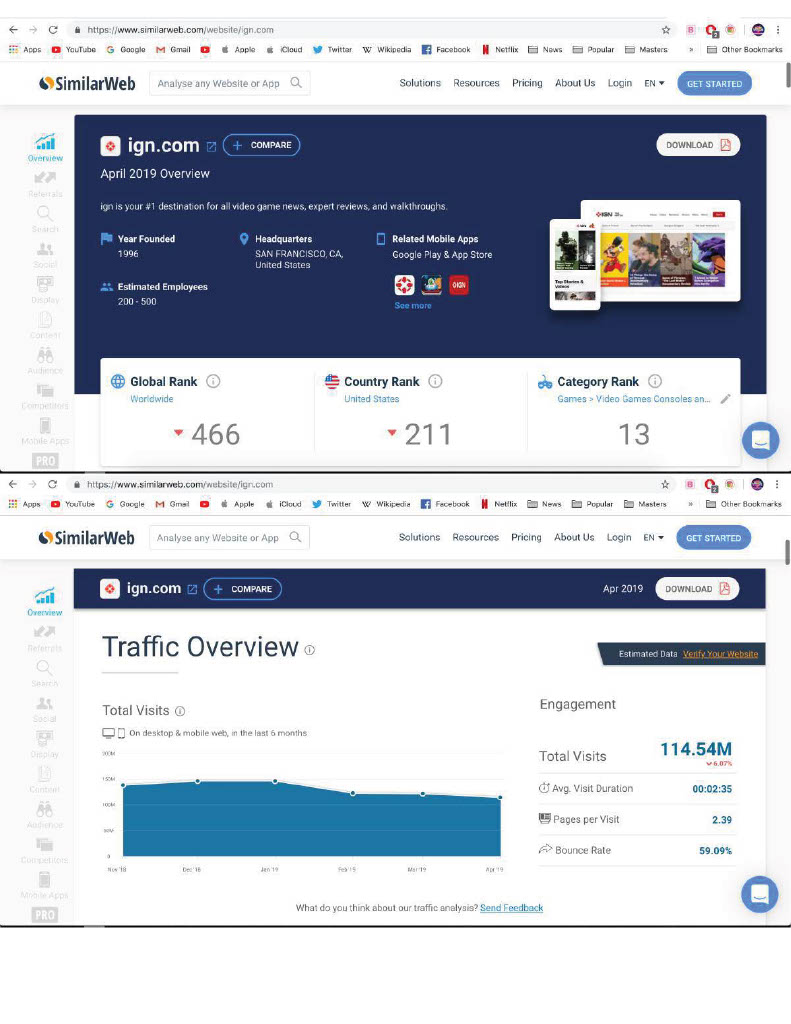The image size is (791, 1024).
Task: Click See more under related mobile apps
Action: click(413, 306)
